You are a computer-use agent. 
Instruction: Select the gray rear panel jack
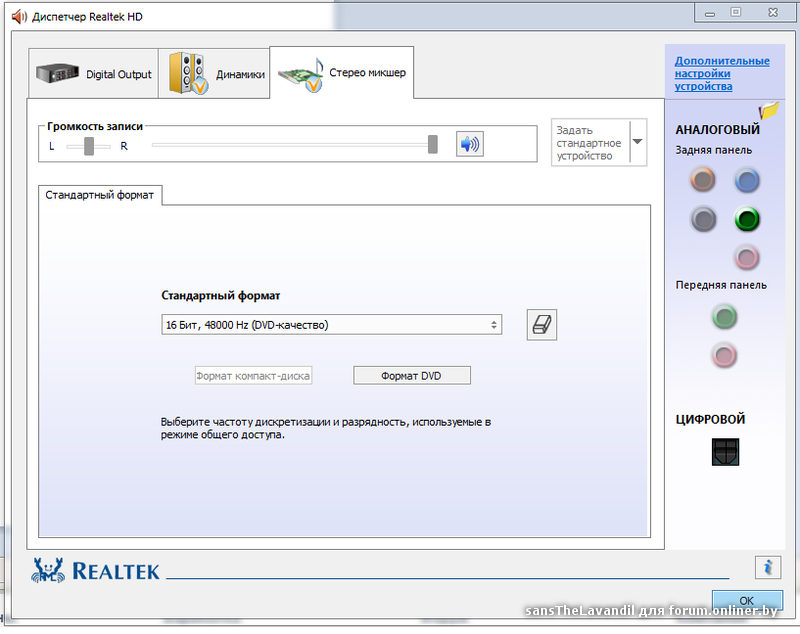pyautogui.click(x=704, y=219)
